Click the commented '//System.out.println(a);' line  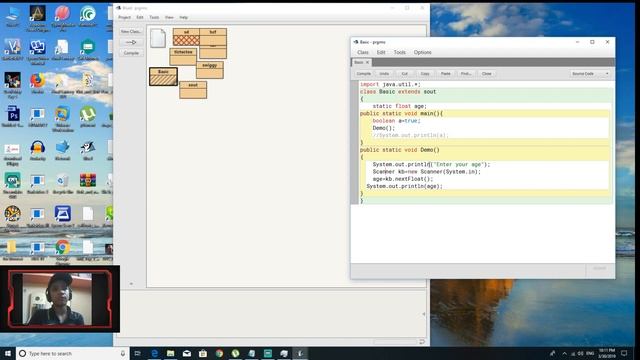coord(410,135)
